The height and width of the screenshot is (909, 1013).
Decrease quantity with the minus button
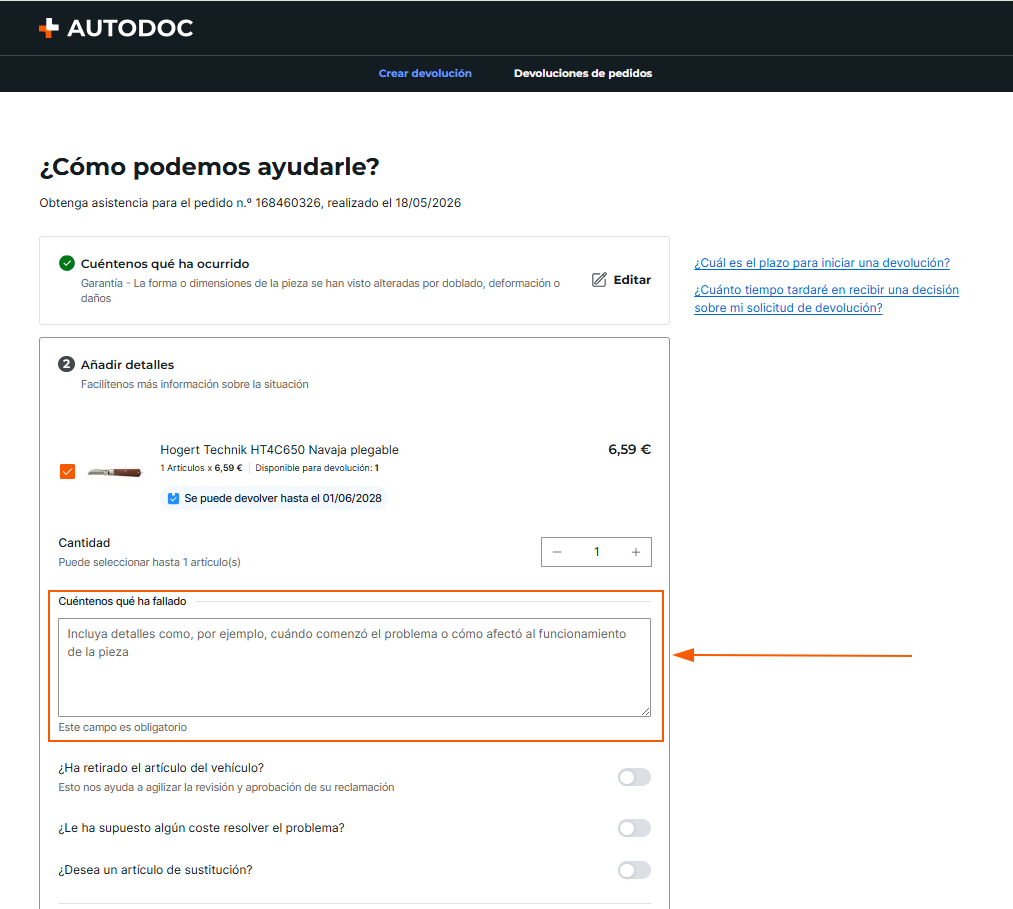557,552
